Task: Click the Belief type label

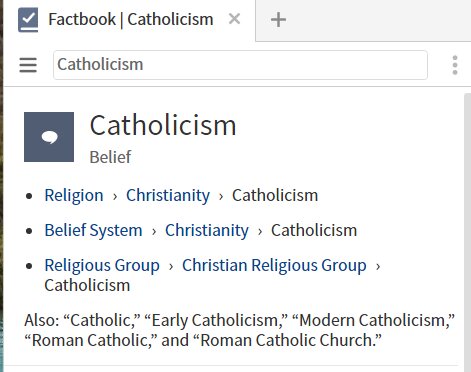Action: point(110,157)
